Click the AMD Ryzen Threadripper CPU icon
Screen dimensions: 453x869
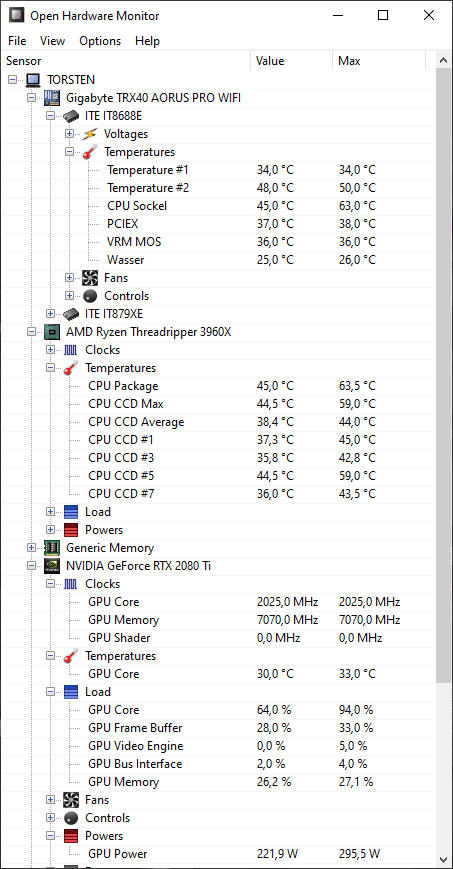click(x=52, y=332)
